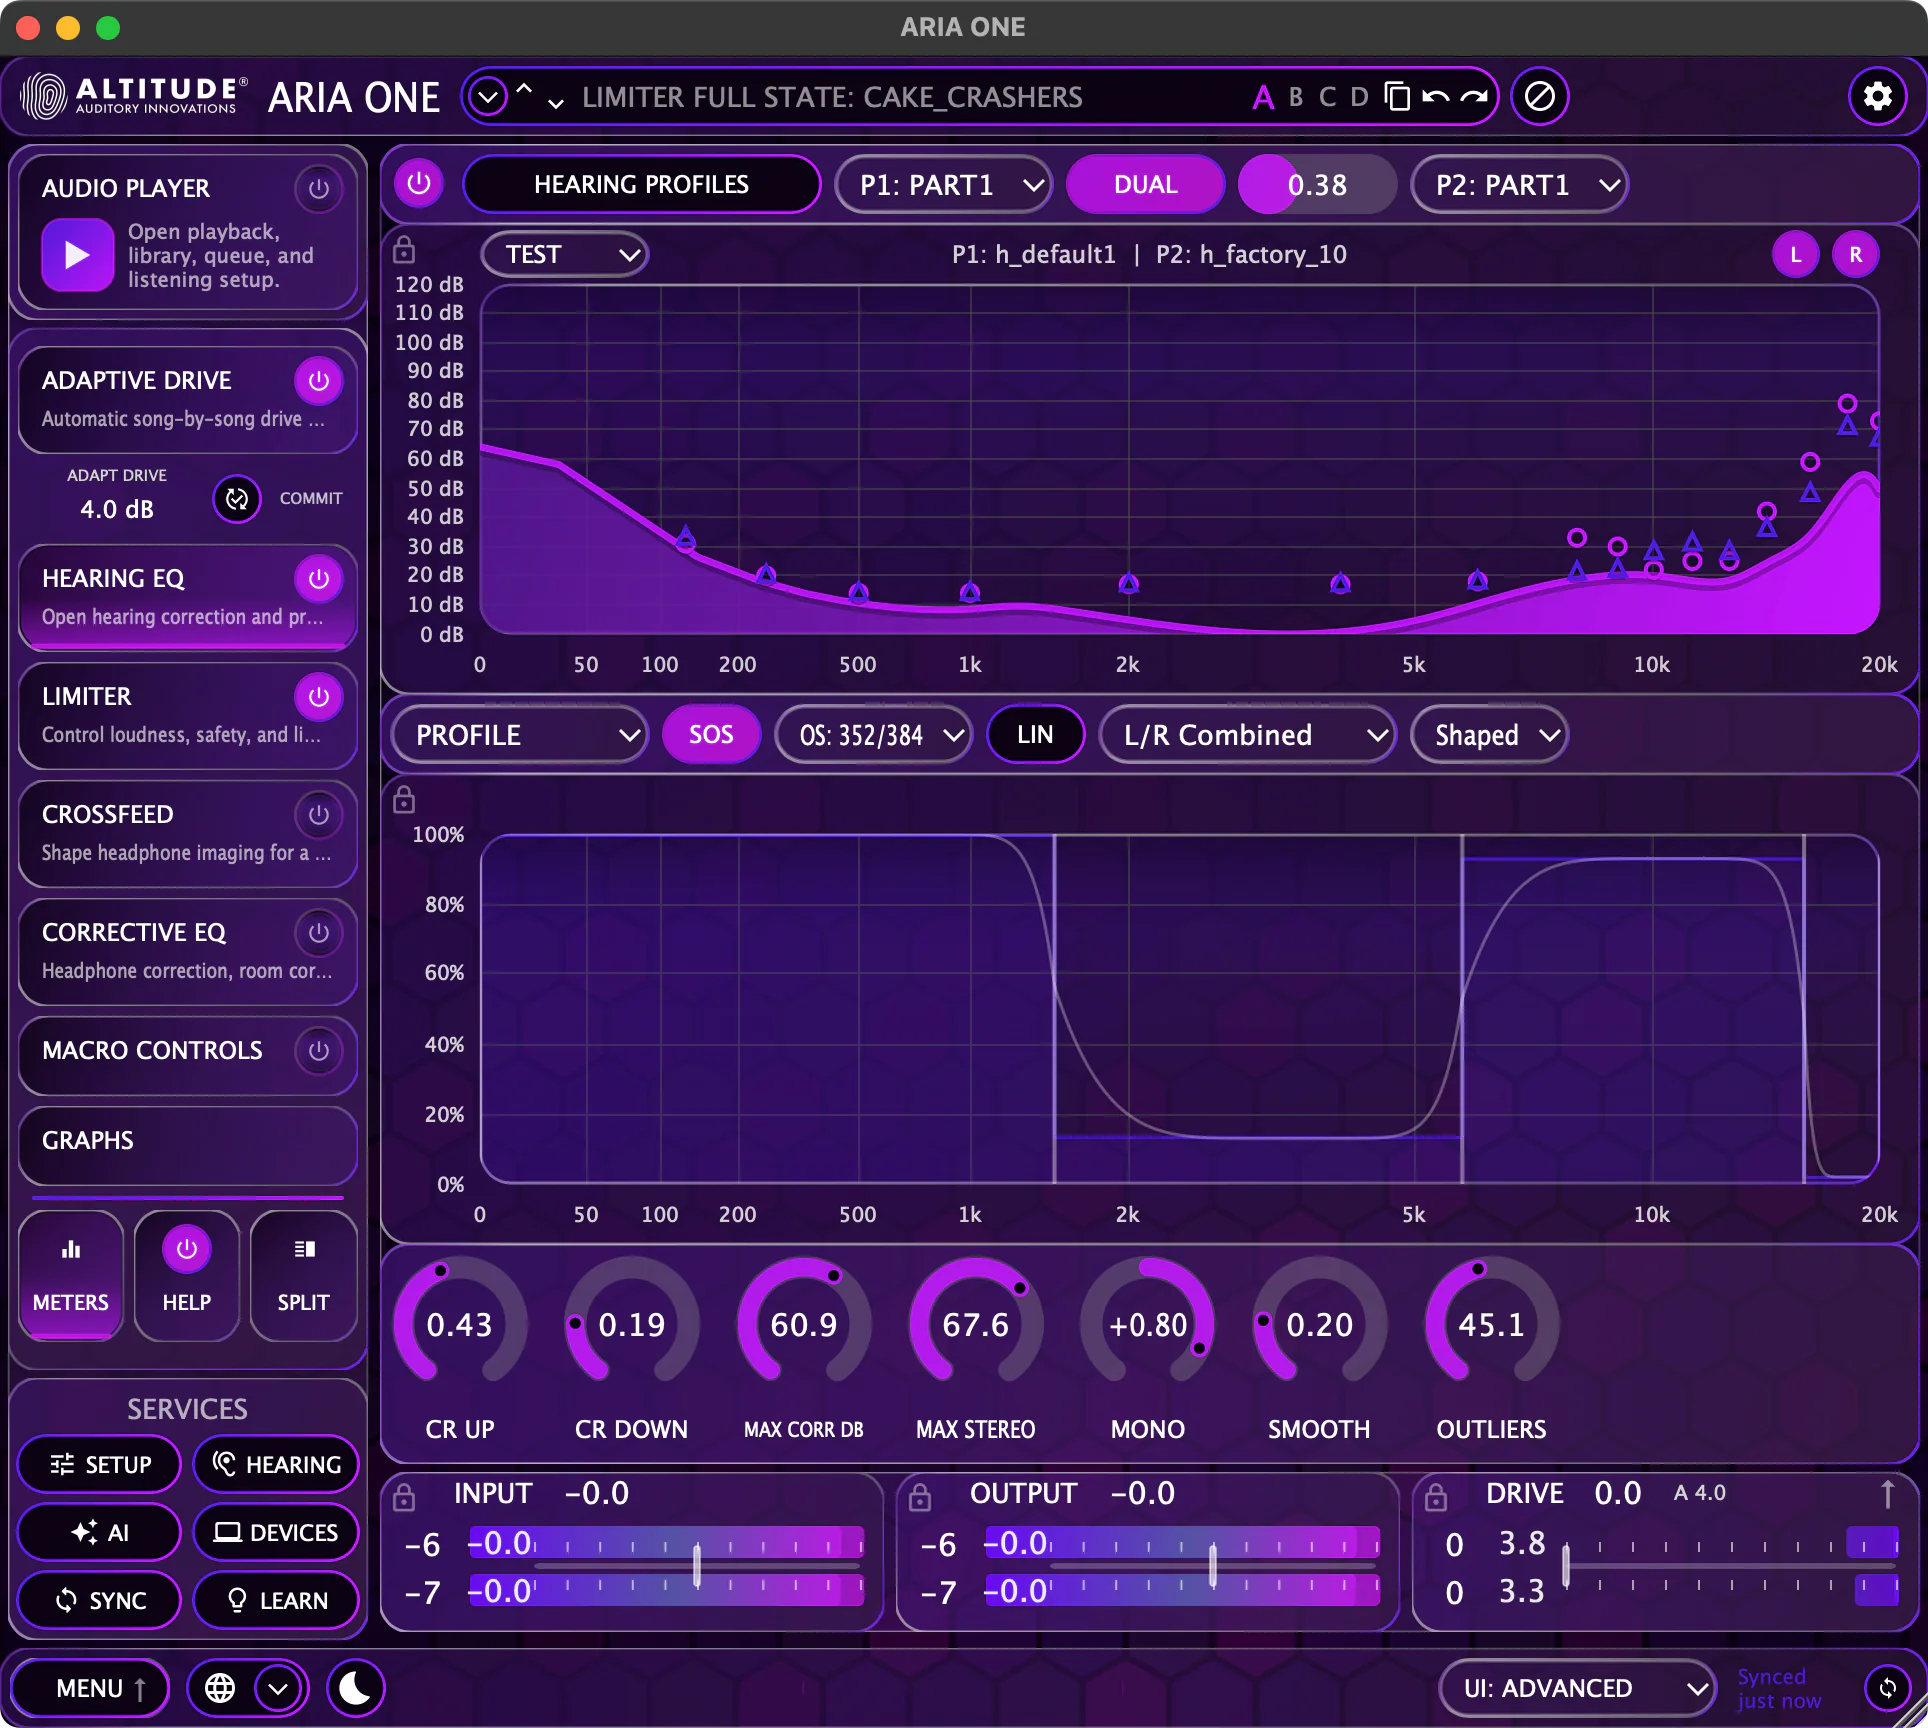Image resolution: width=1928 pixels, height=1728 pixels.
Task: Select preset slot D
Action: [1359, 97]
